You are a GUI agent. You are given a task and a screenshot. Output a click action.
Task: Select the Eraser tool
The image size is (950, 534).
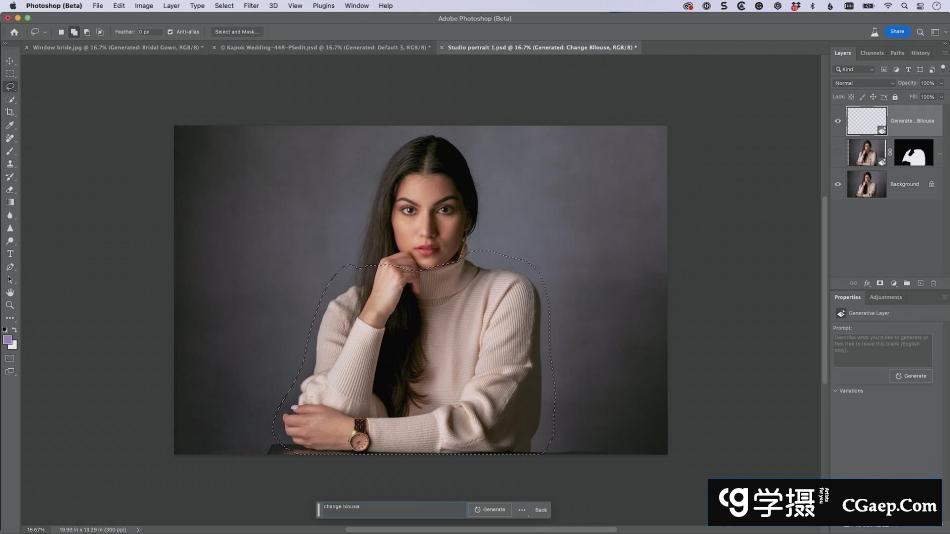[10, 189]
